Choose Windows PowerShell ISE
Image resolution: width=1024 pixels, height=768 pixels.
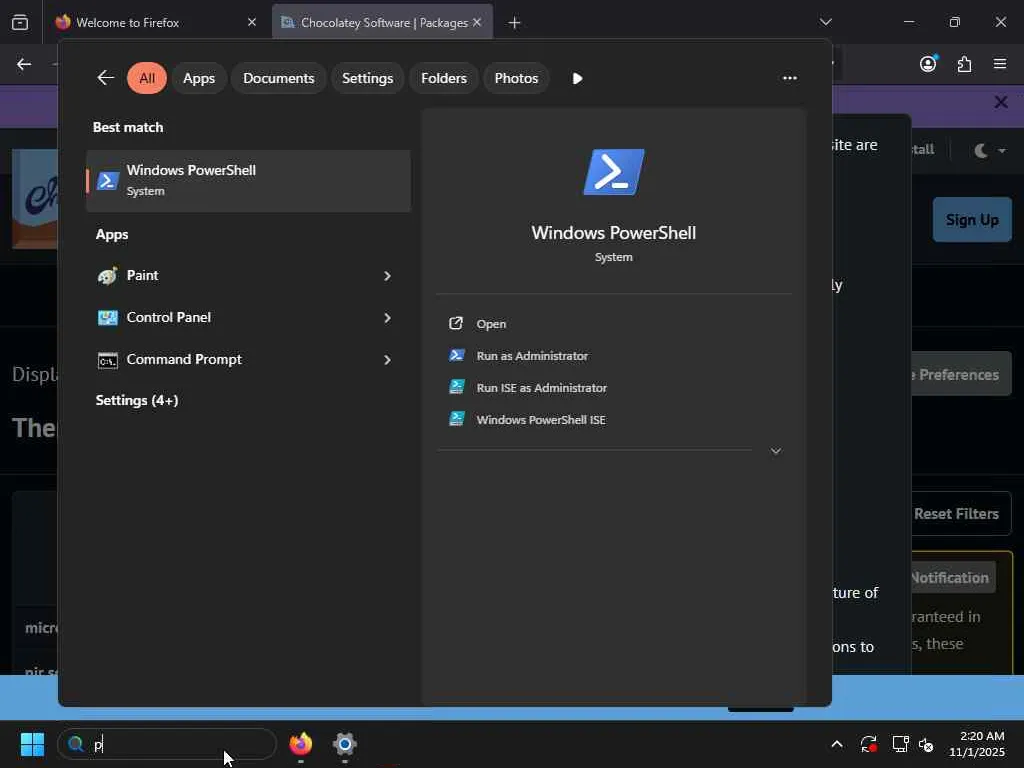click(614, 420)
